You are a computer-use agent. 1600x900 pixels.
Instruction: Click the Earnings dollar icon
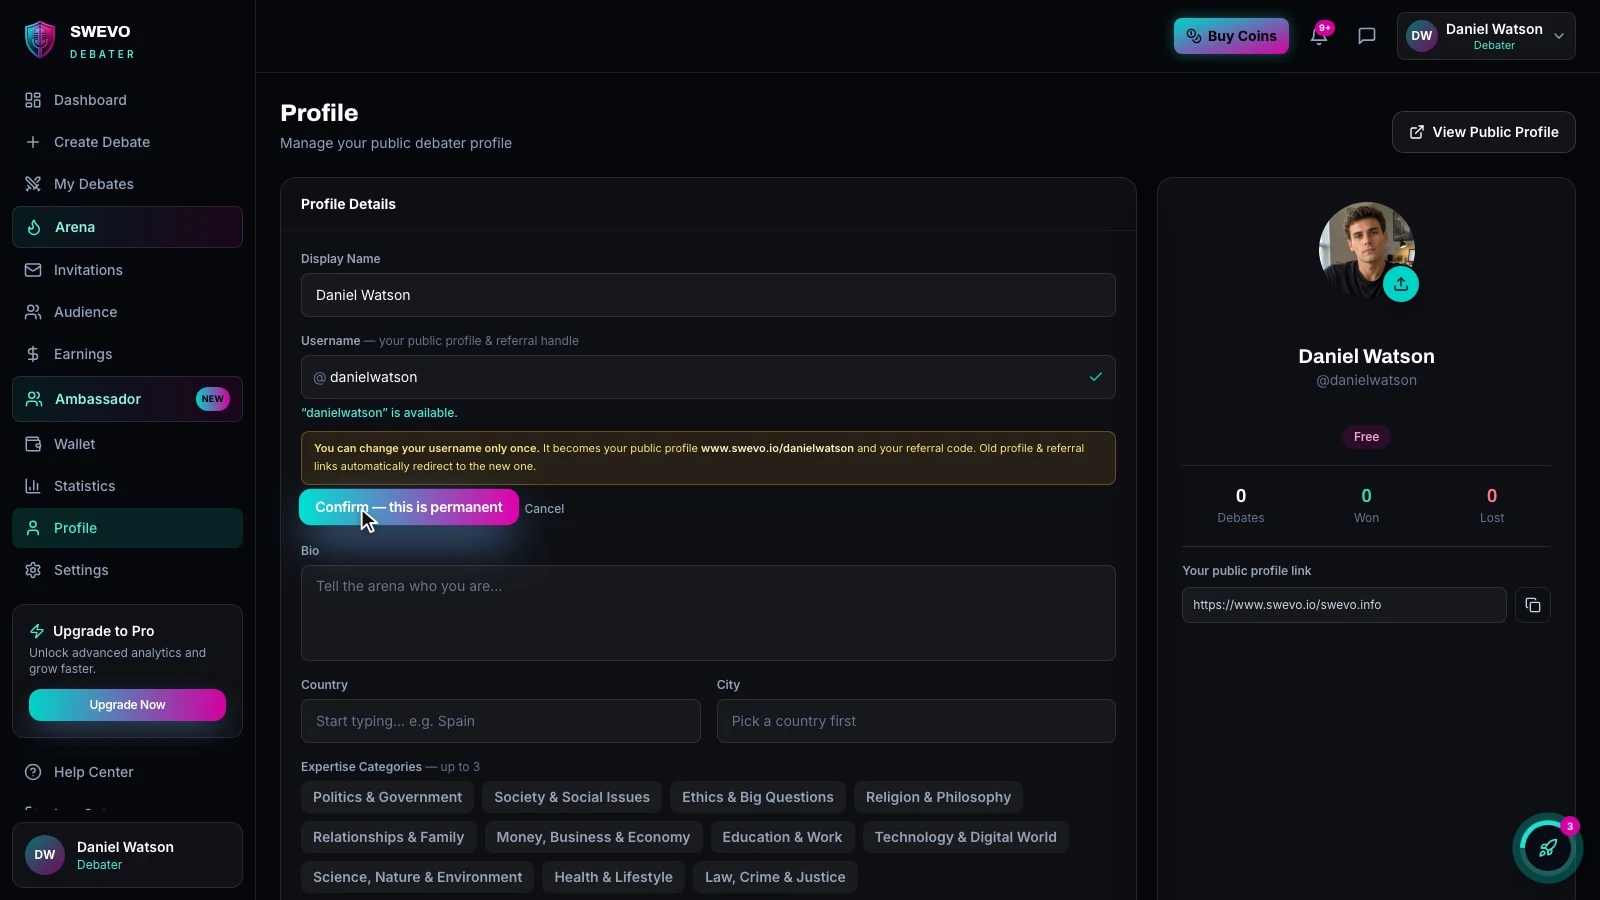[x=33, y=354]
